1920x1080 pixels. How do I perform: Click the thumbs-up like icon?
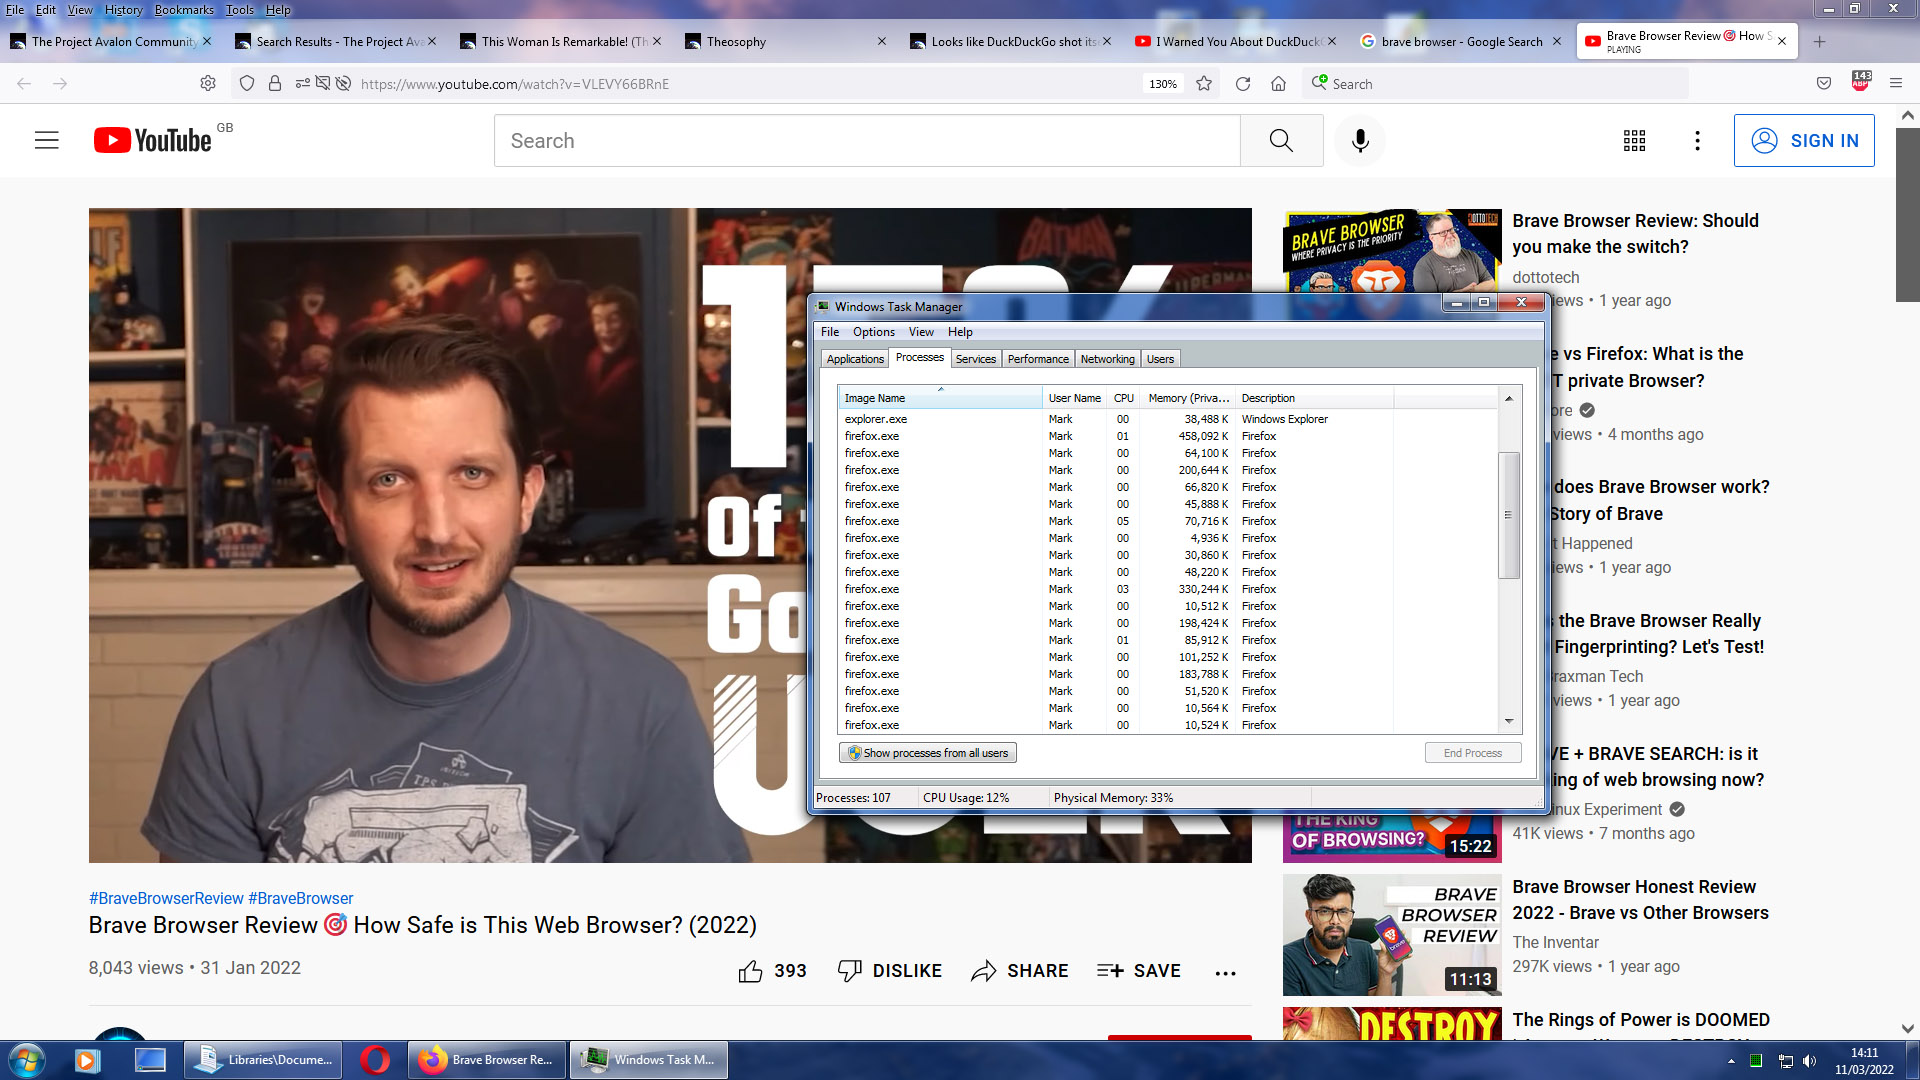coord(750,971)
